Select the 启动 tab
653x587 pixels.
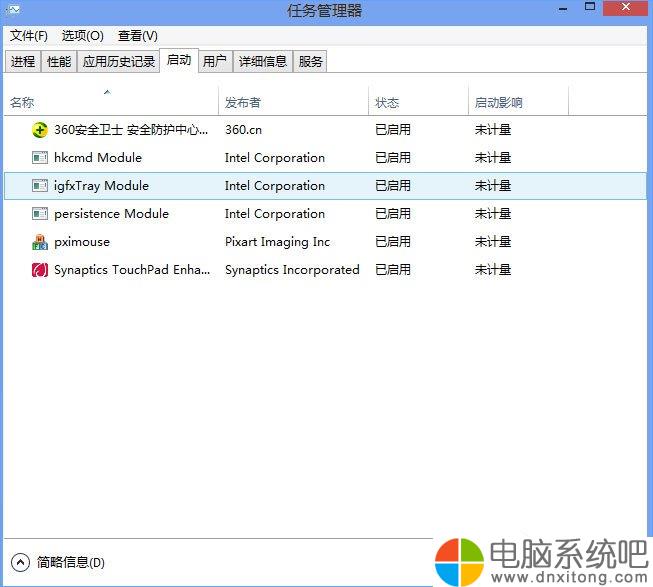click(179, 60)
